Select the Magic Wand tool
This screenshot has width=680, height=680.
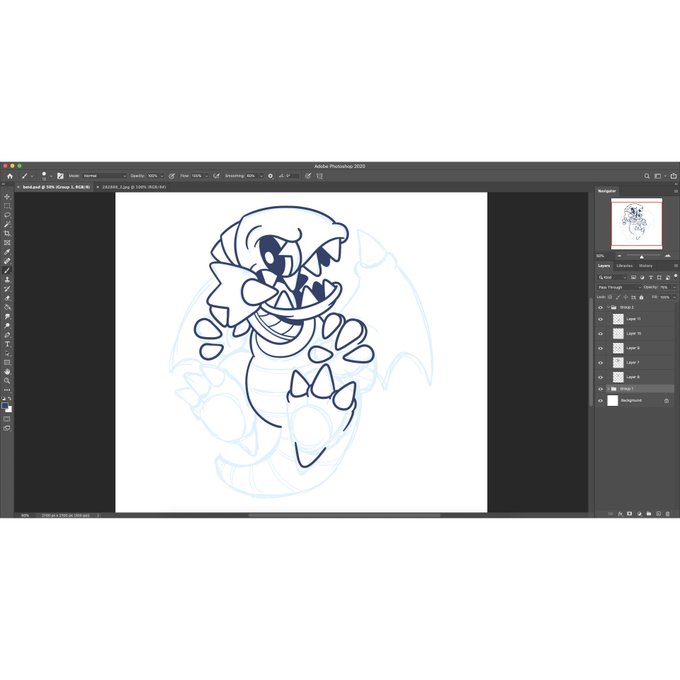[7, 224]
